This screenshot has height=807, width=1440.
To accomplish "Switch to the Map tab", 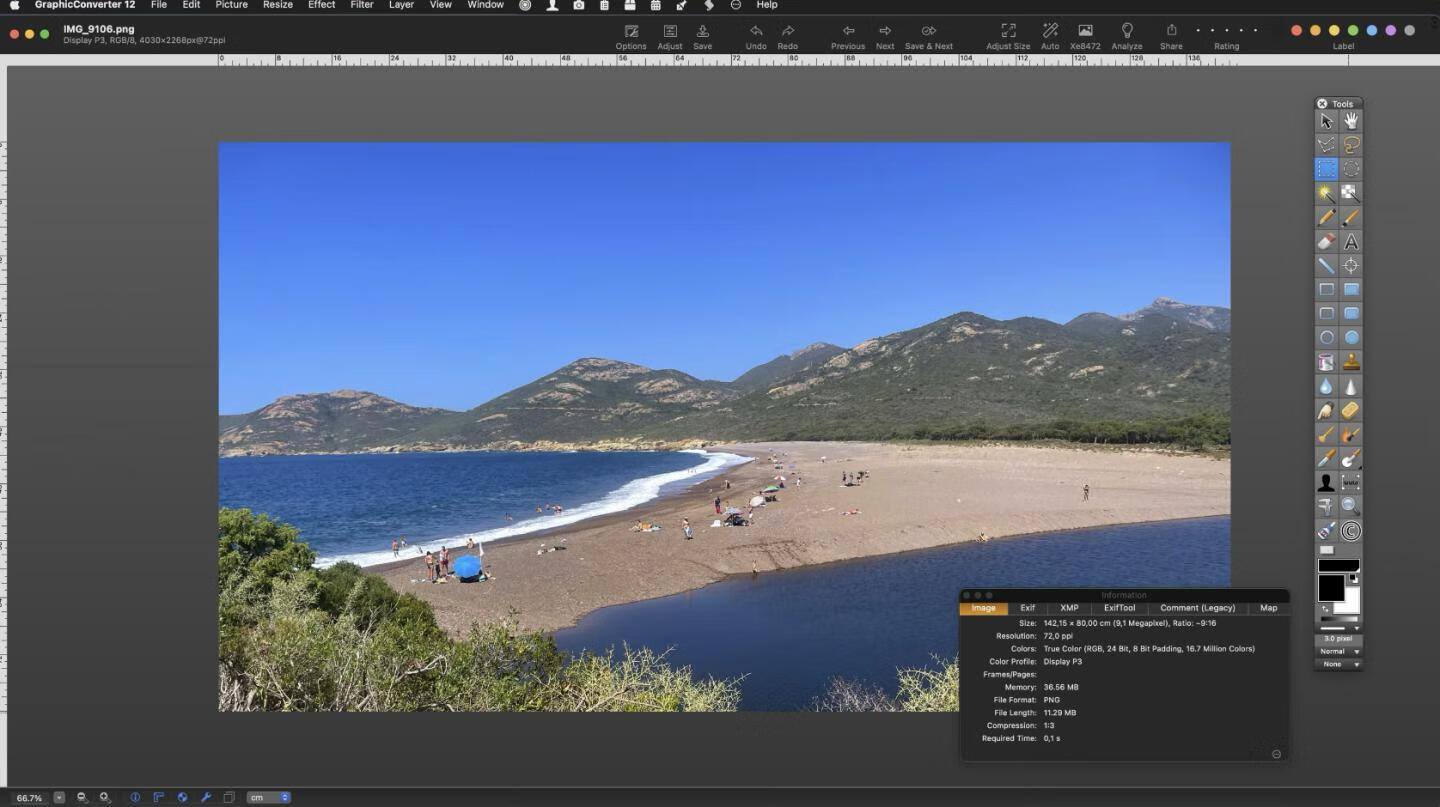I will (1268, 608).
